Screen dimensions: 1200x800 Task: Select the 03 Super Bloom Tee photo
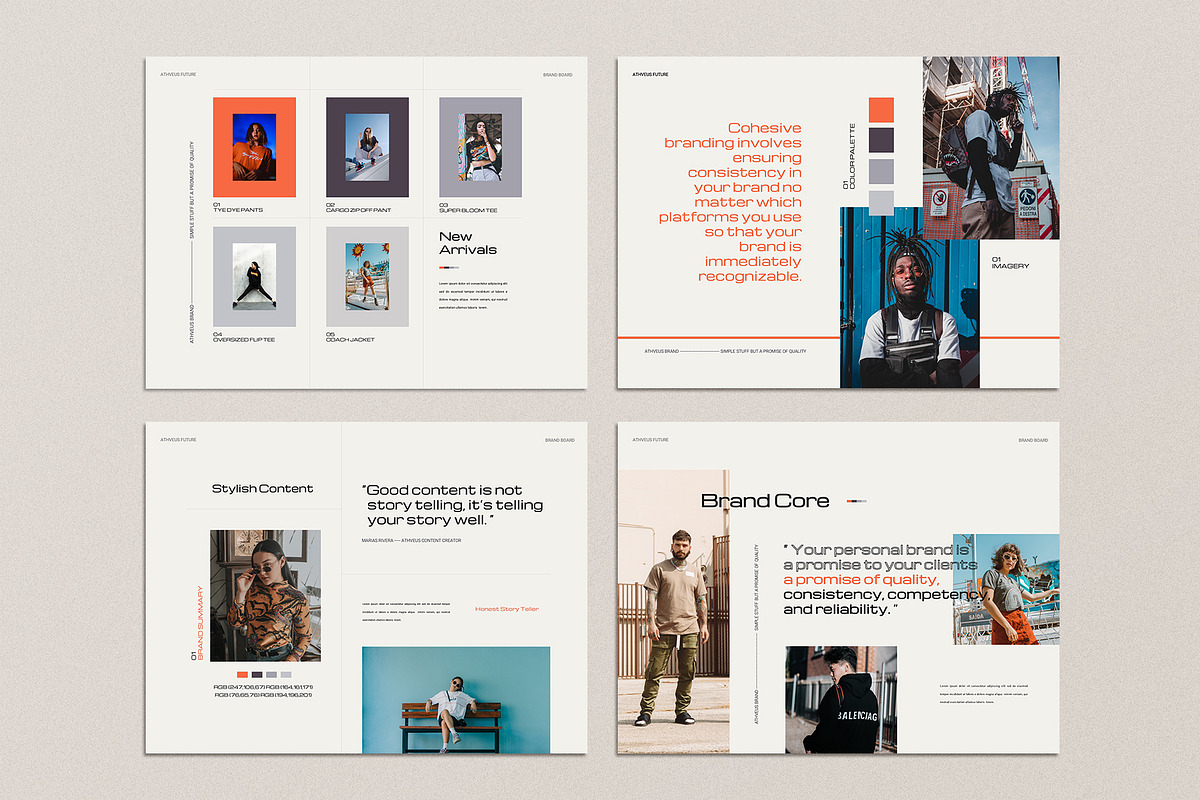tap(480, 147)
